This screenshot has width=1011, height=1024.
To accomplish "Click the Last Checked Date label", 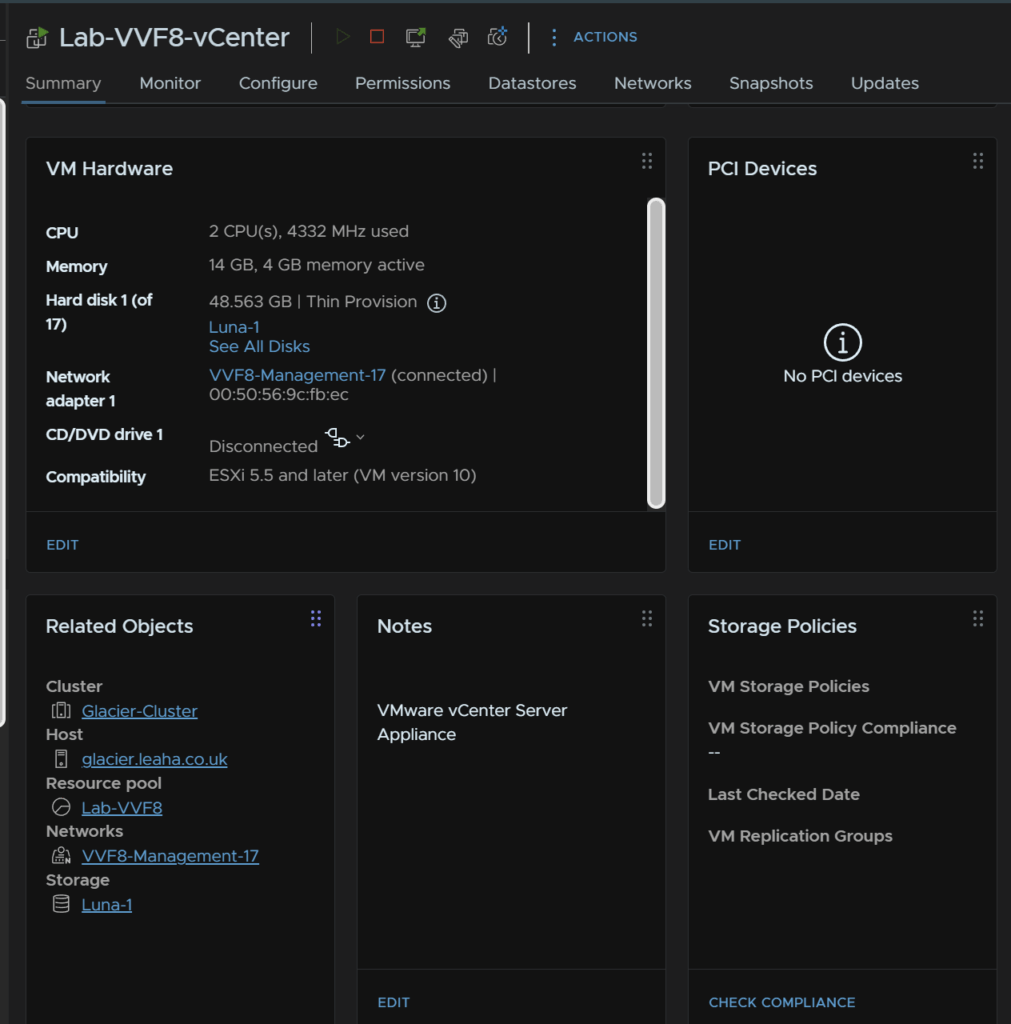I will [x=784, y=794].
